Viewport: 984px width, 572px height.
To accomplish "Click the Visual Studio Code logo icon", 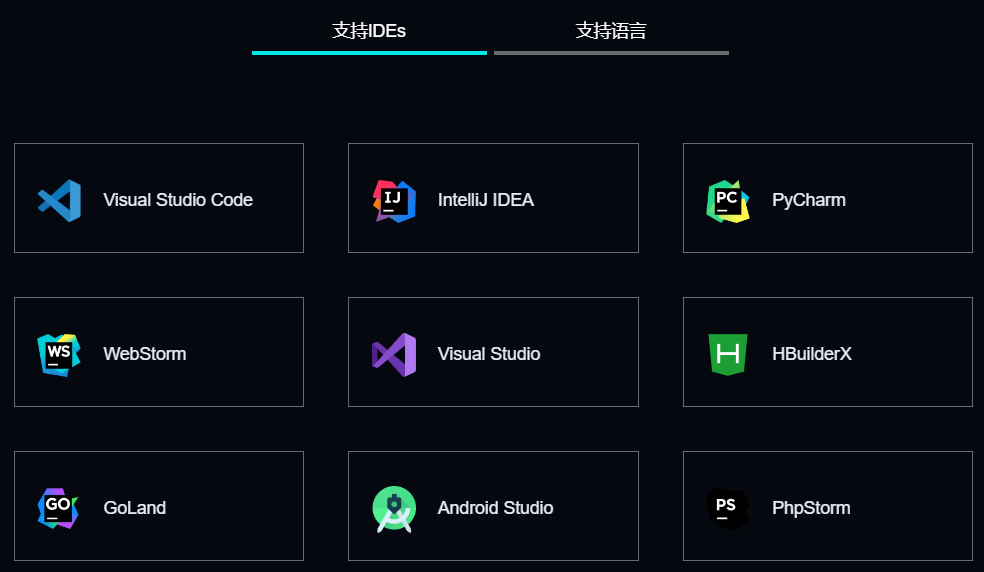I will click(59, 201).
